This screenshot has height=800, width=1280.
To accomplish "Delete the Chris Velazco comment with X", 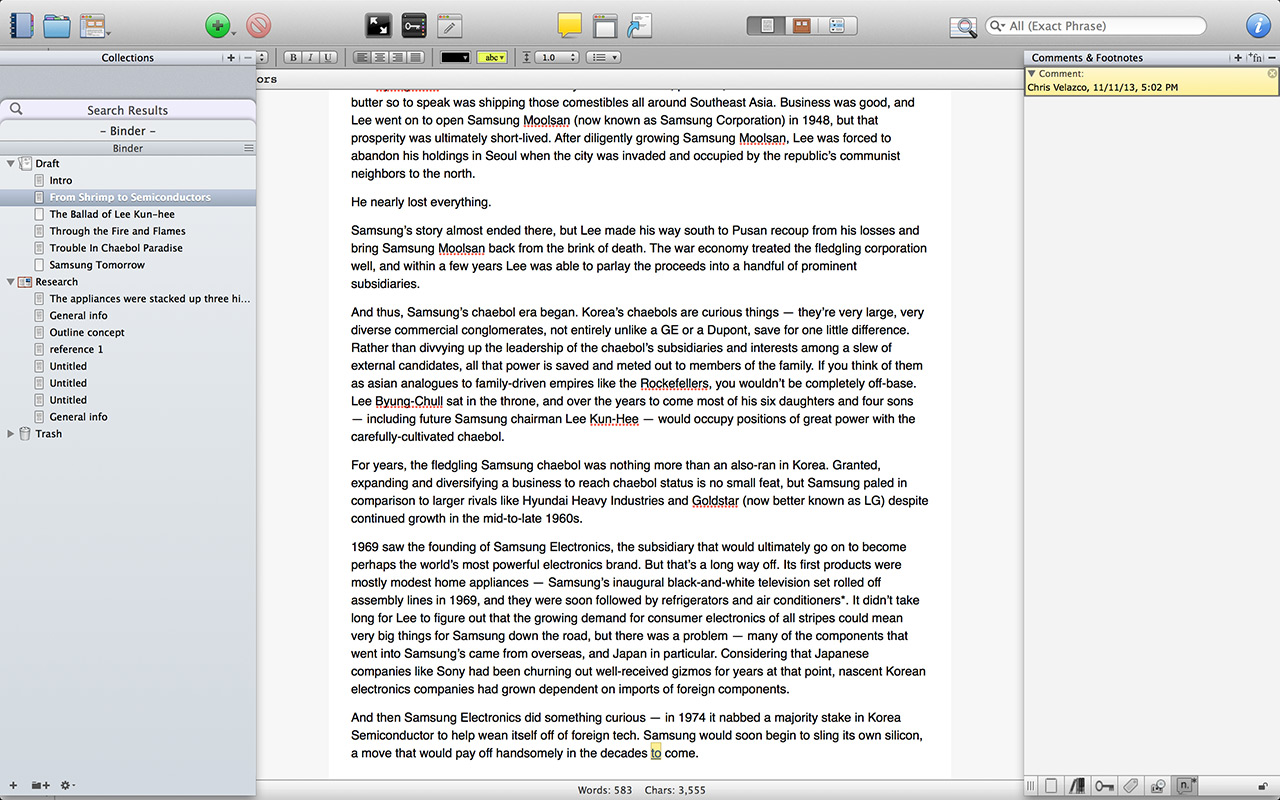I will [1272, 74].
